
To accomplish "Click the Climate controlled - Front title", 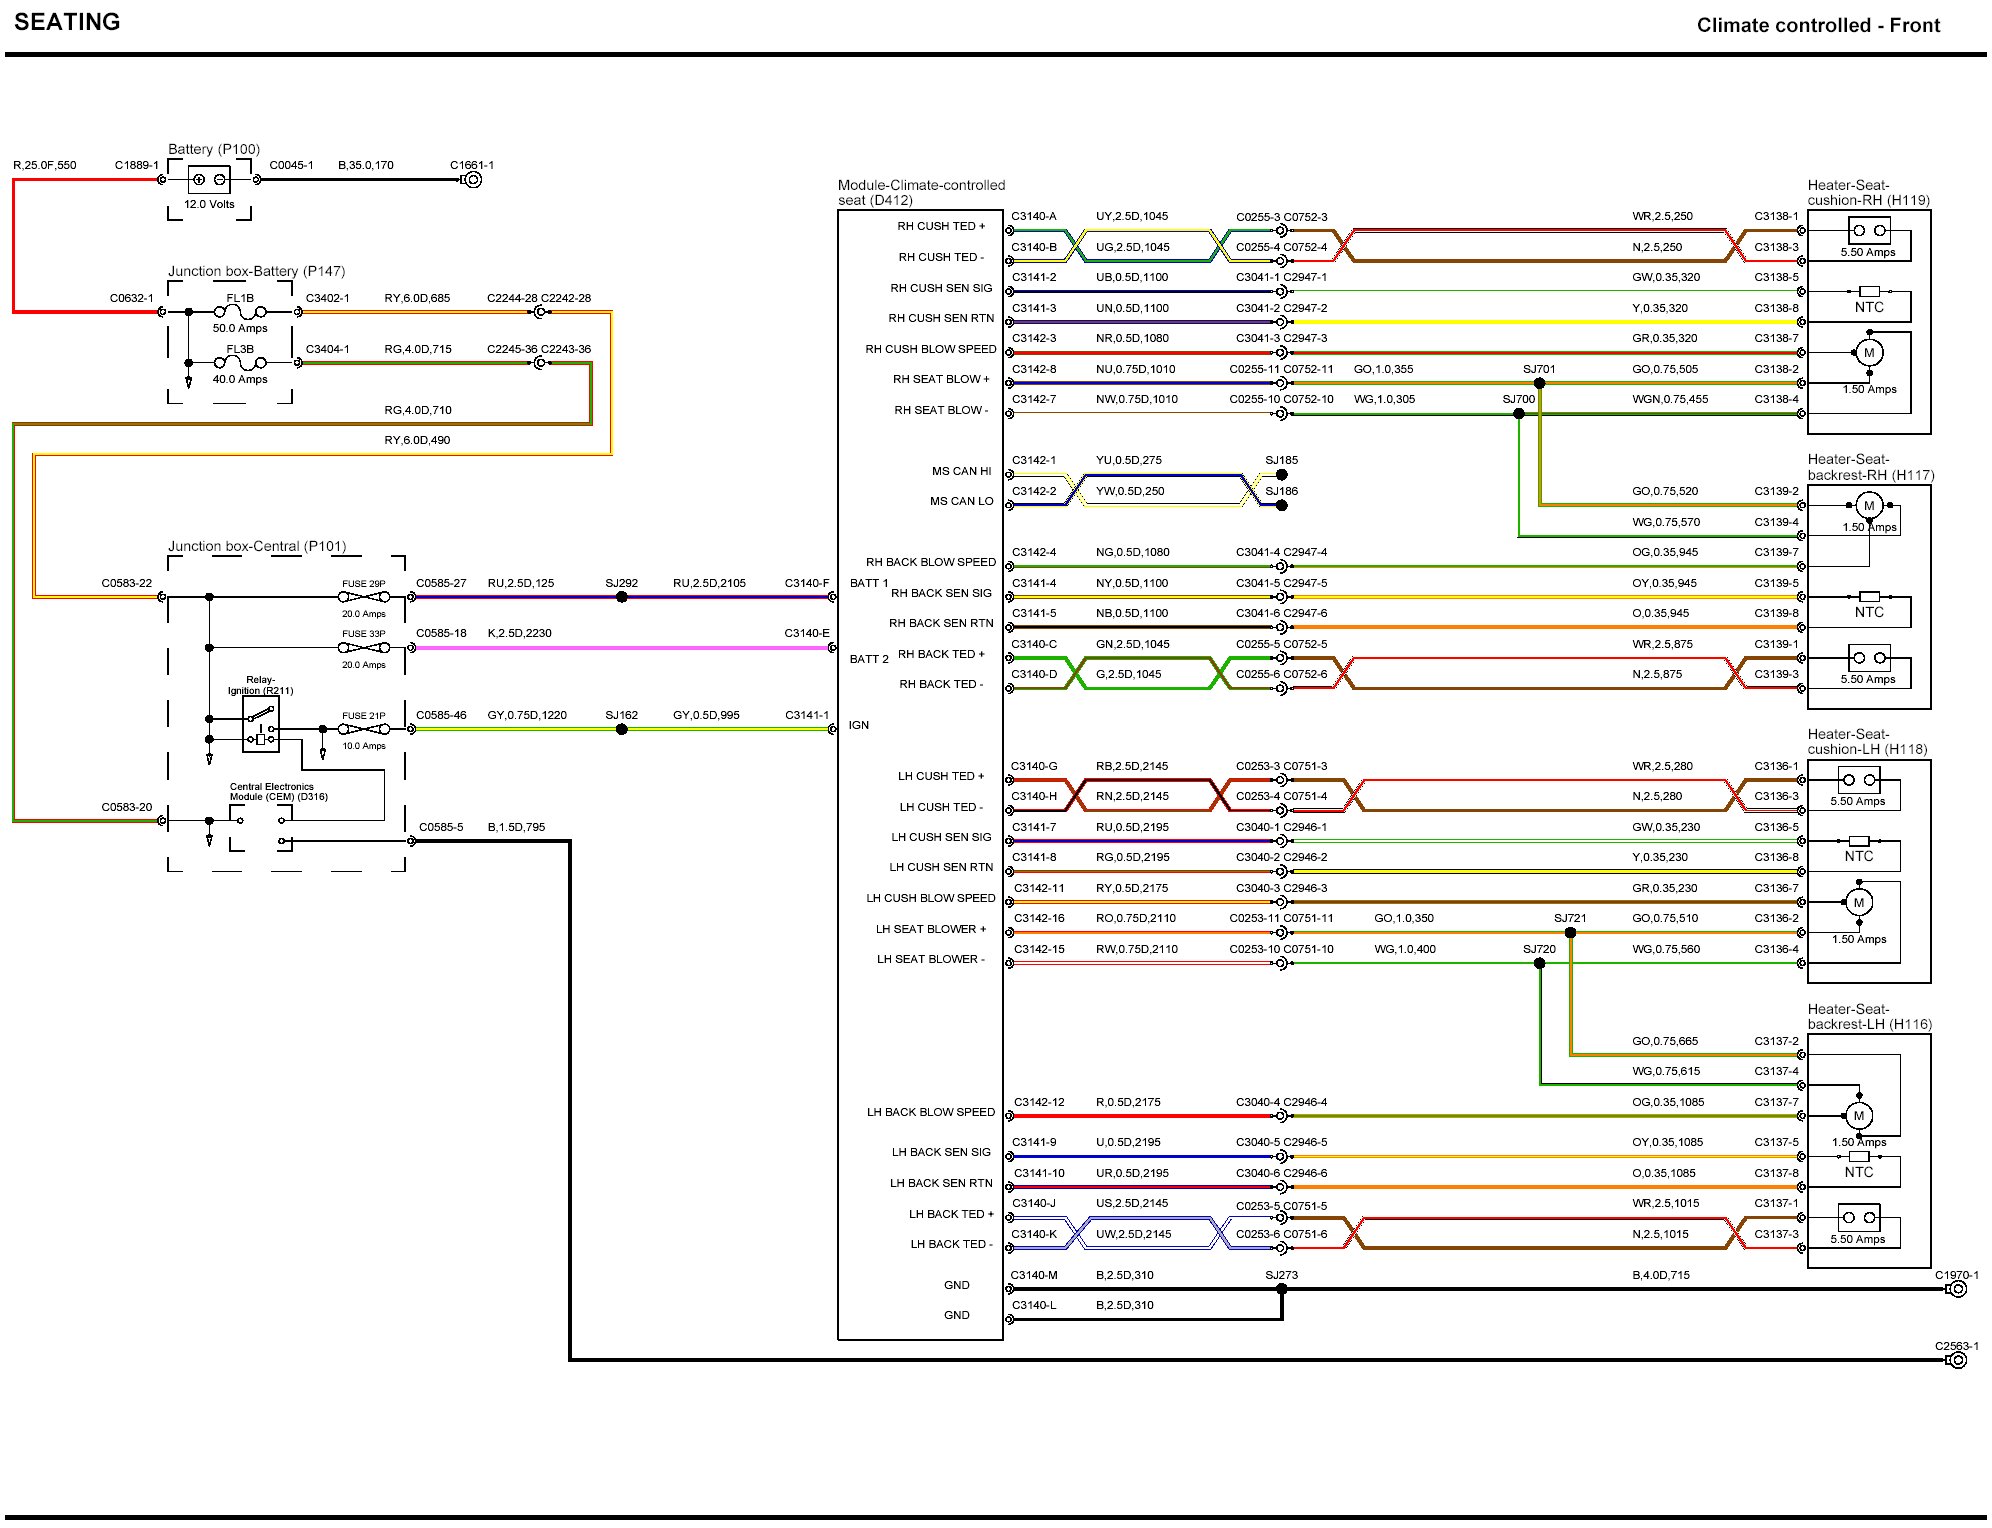I will click(x=1817, y=26).
